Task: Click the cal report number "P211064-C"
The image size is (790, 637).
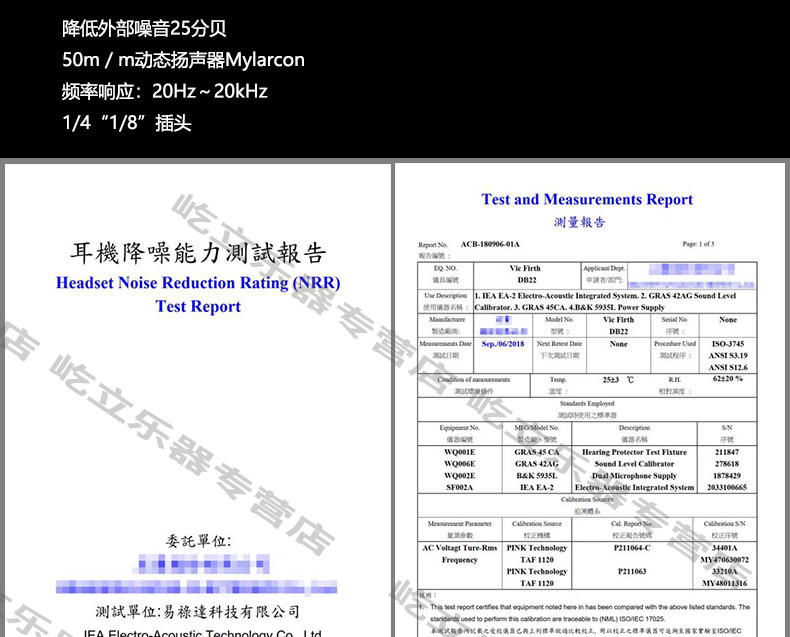Action: 632,548
